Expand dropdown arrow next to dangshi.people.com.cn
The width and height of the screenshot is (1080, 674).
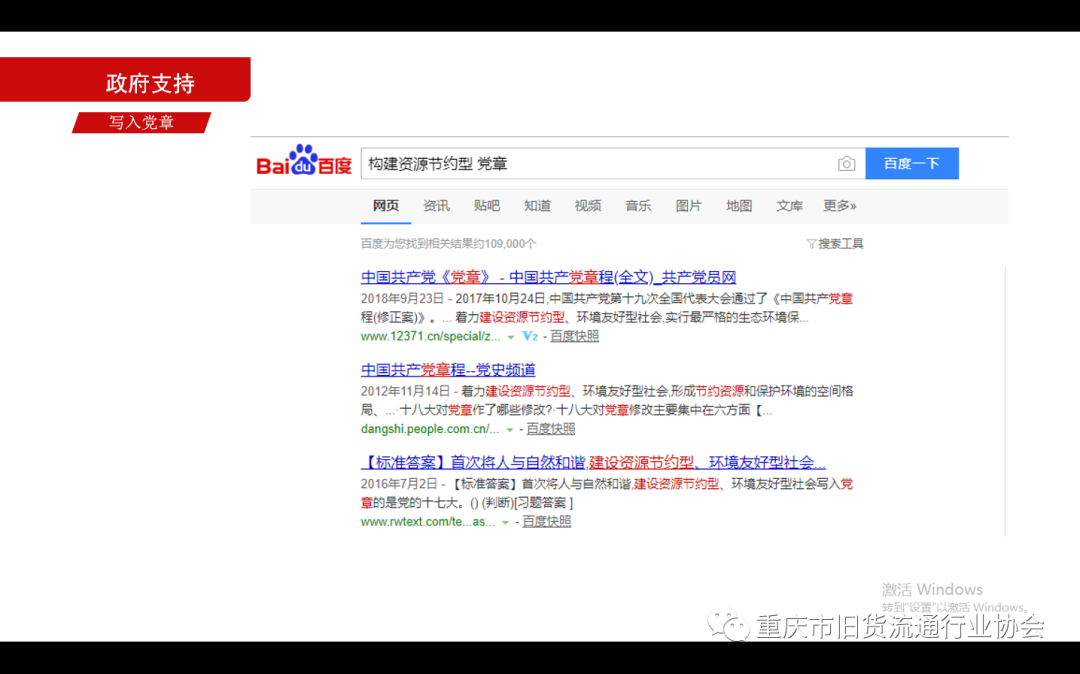(x=510, y=430)
